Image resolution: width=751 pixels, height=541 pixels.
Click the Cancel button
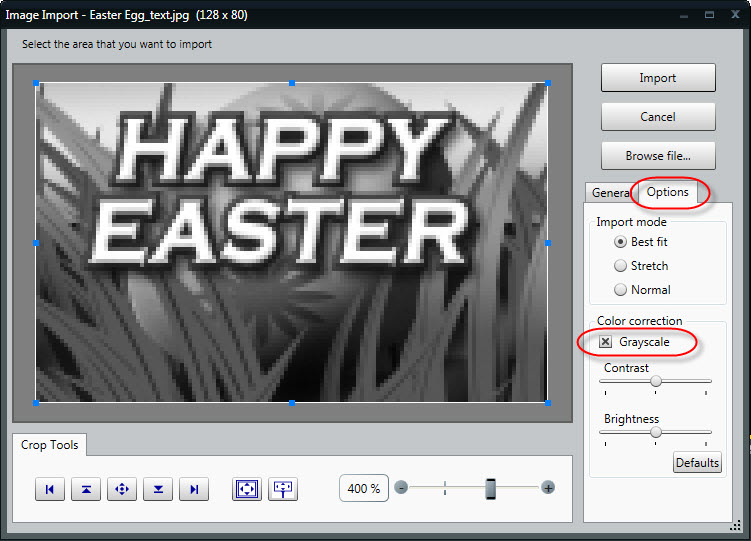pos(658,117)
